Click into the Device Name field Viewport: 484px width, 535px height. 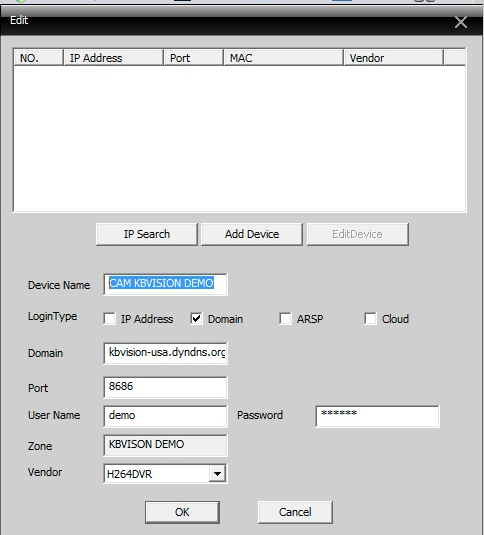click(165, 284)
